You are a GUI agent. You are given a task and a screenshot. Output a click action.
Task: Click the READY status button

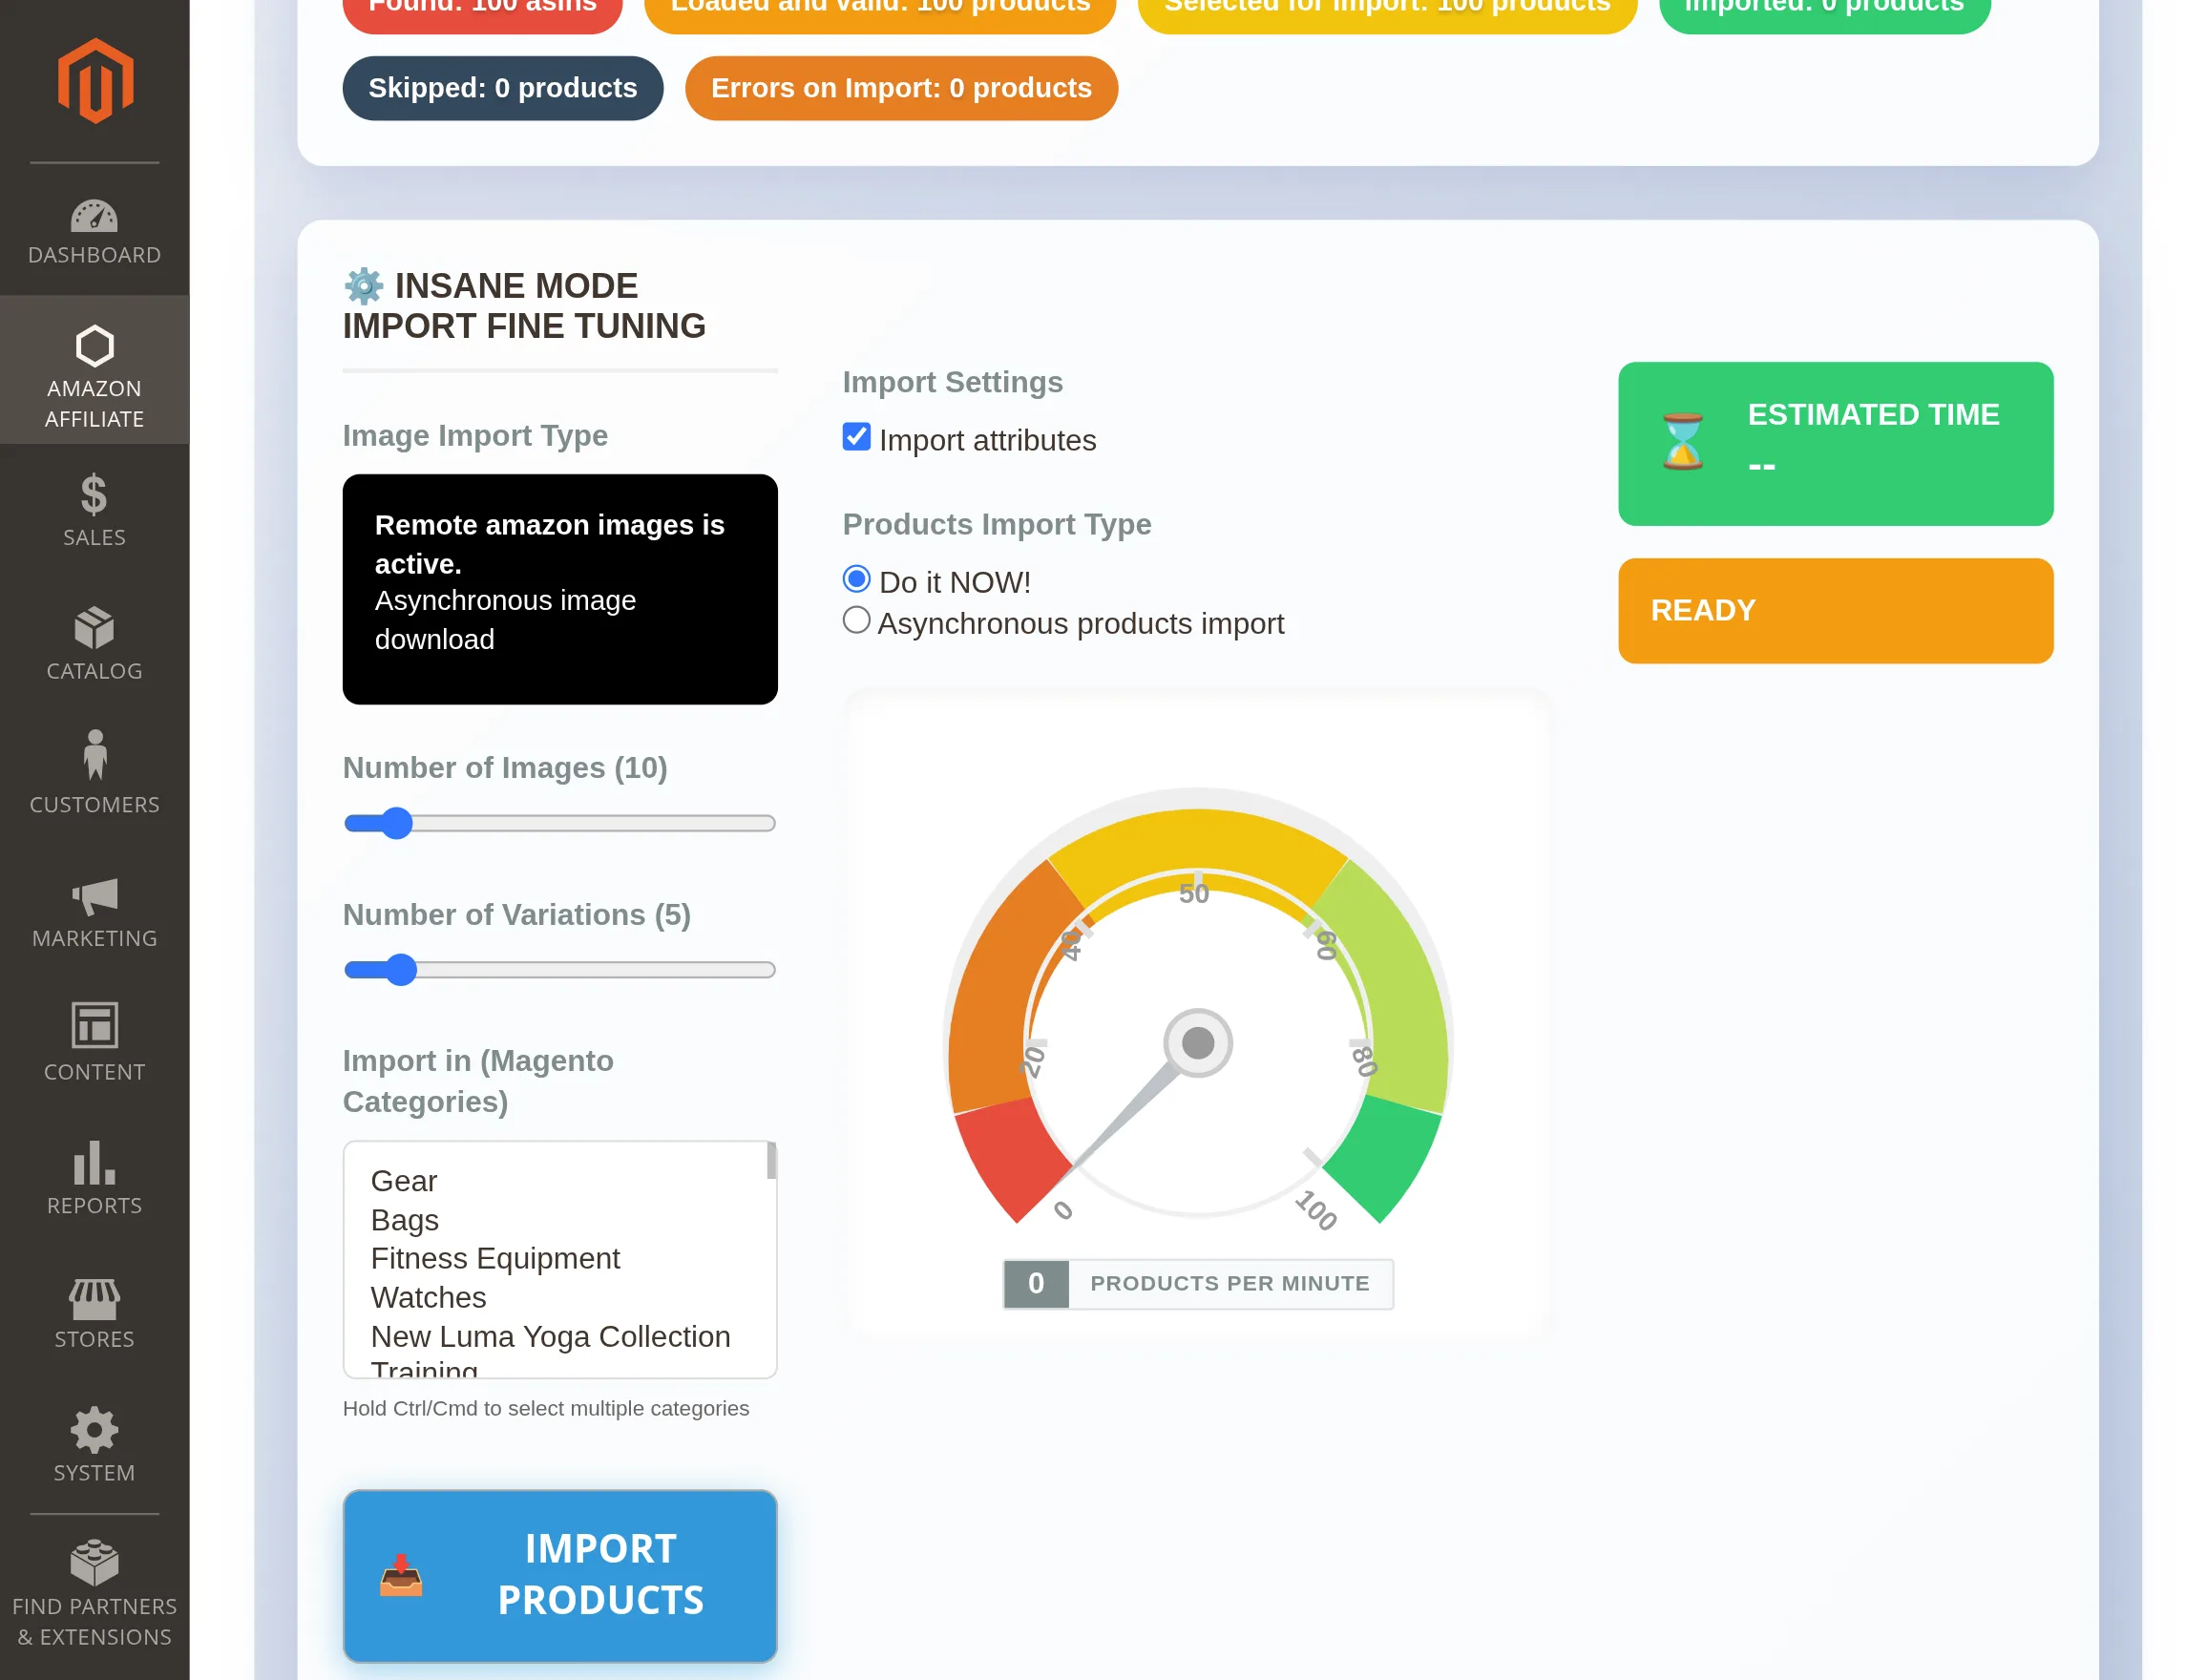(1836, 611)
